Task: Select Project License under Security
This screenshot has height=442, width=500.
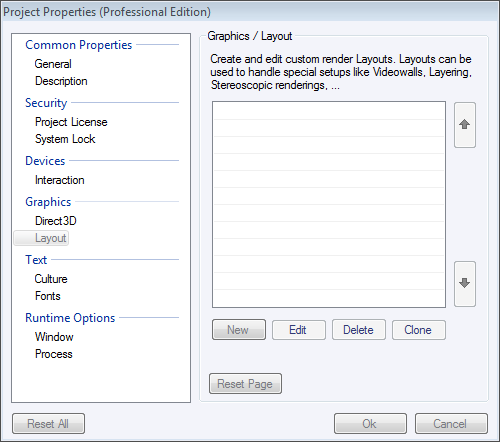Action: pyautogui.click(x=71, y=122)
